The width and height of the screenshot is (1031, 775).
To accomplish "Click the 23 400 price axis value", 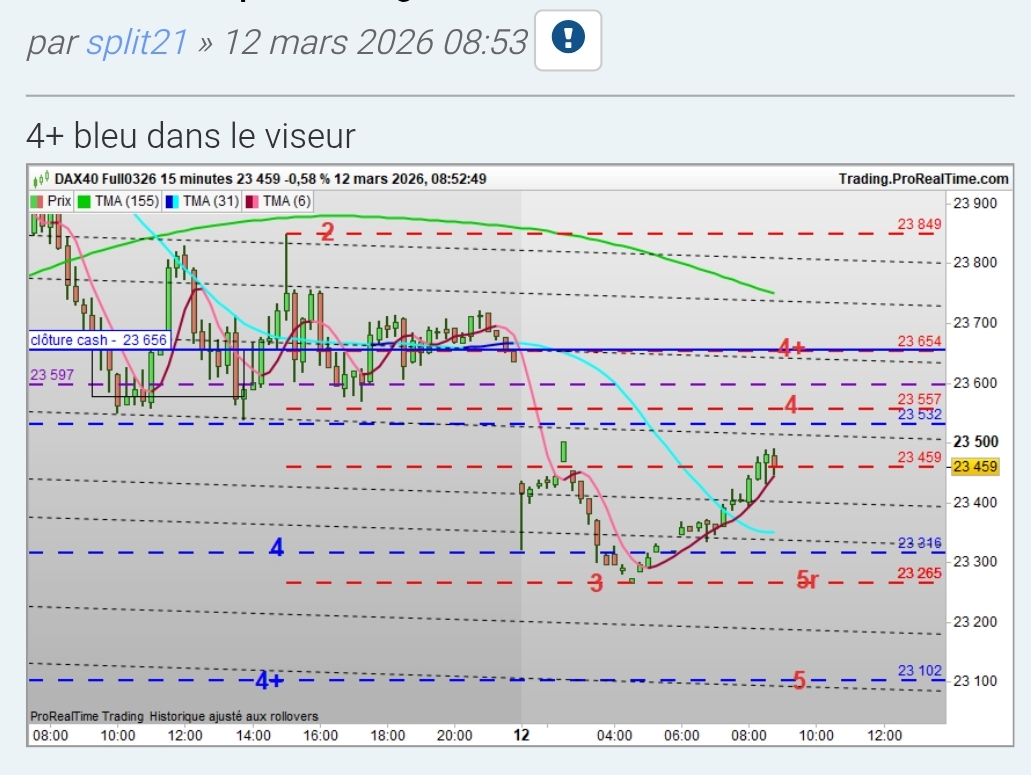I will pyautogui.click(x=975, y=503).
